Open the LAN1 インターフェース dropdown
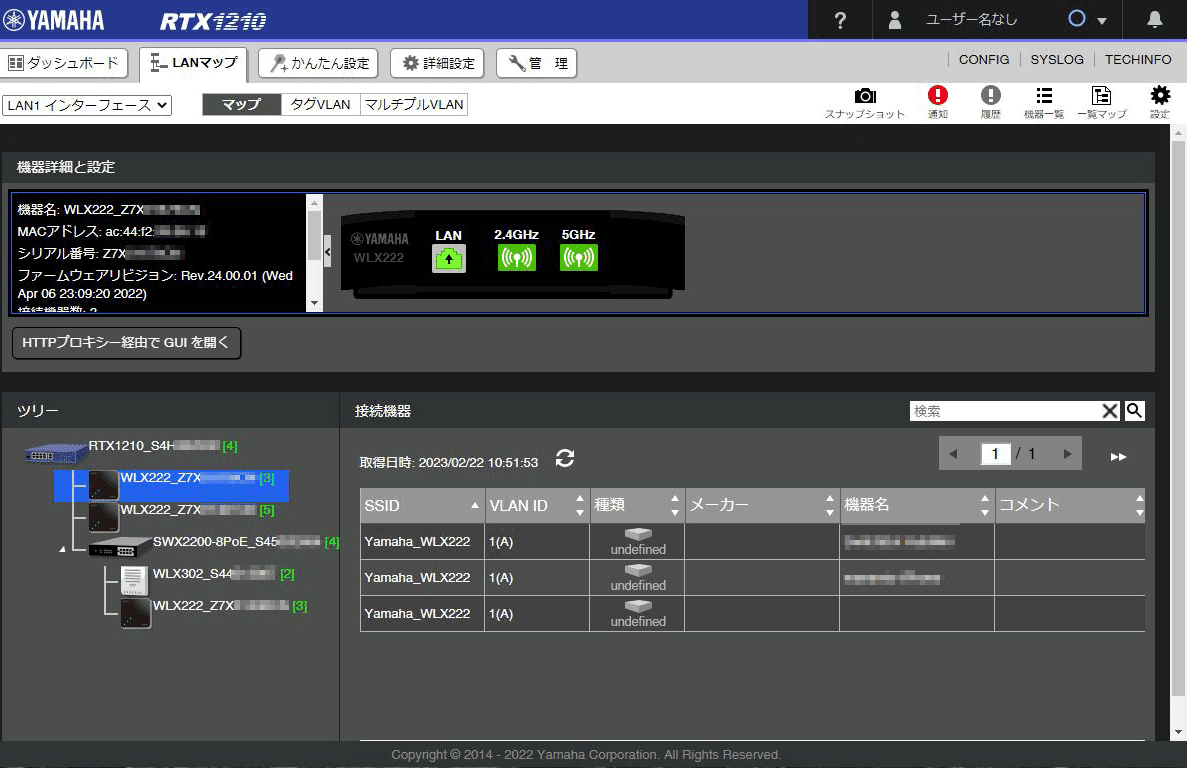The width and height of the screenshot is (1187, 768). pos(86,104)
